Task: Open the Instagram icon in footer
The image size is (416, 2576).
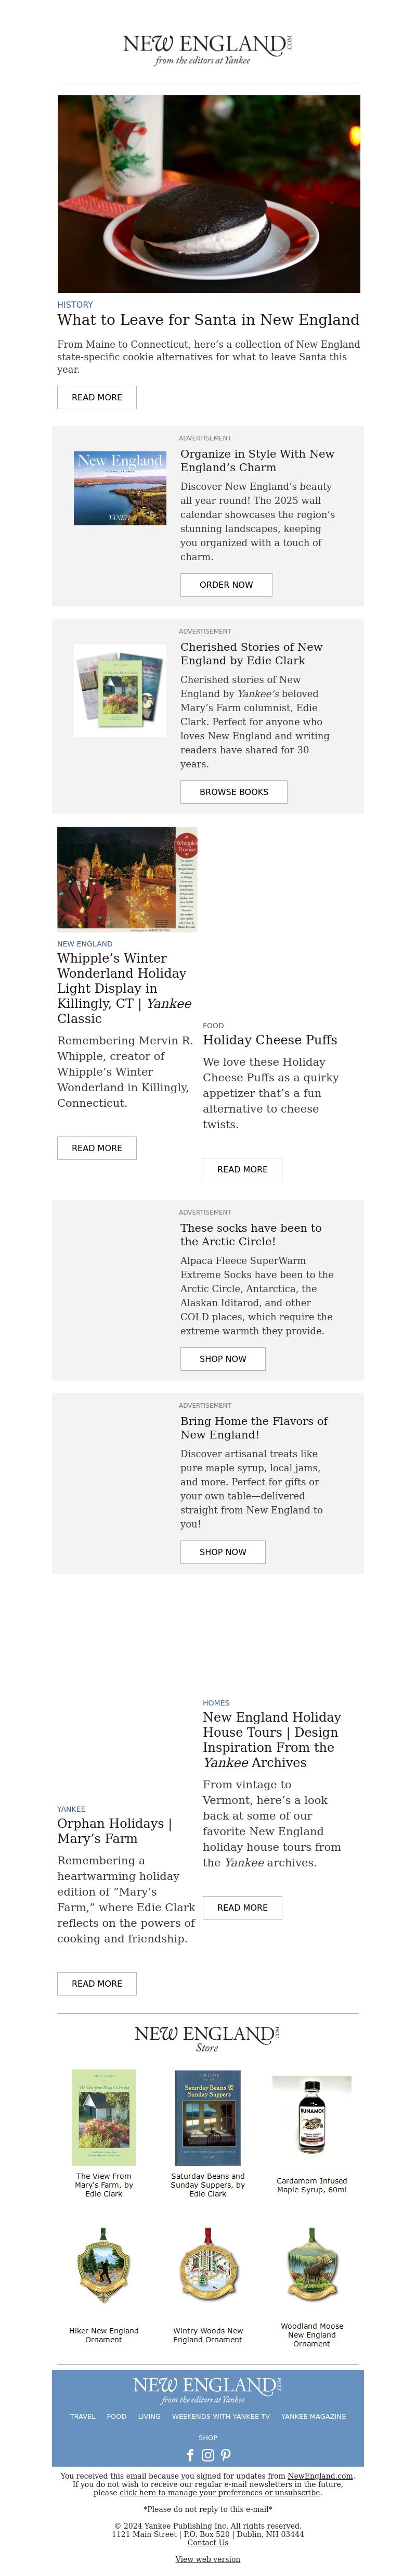Action: coord(208,2455)
